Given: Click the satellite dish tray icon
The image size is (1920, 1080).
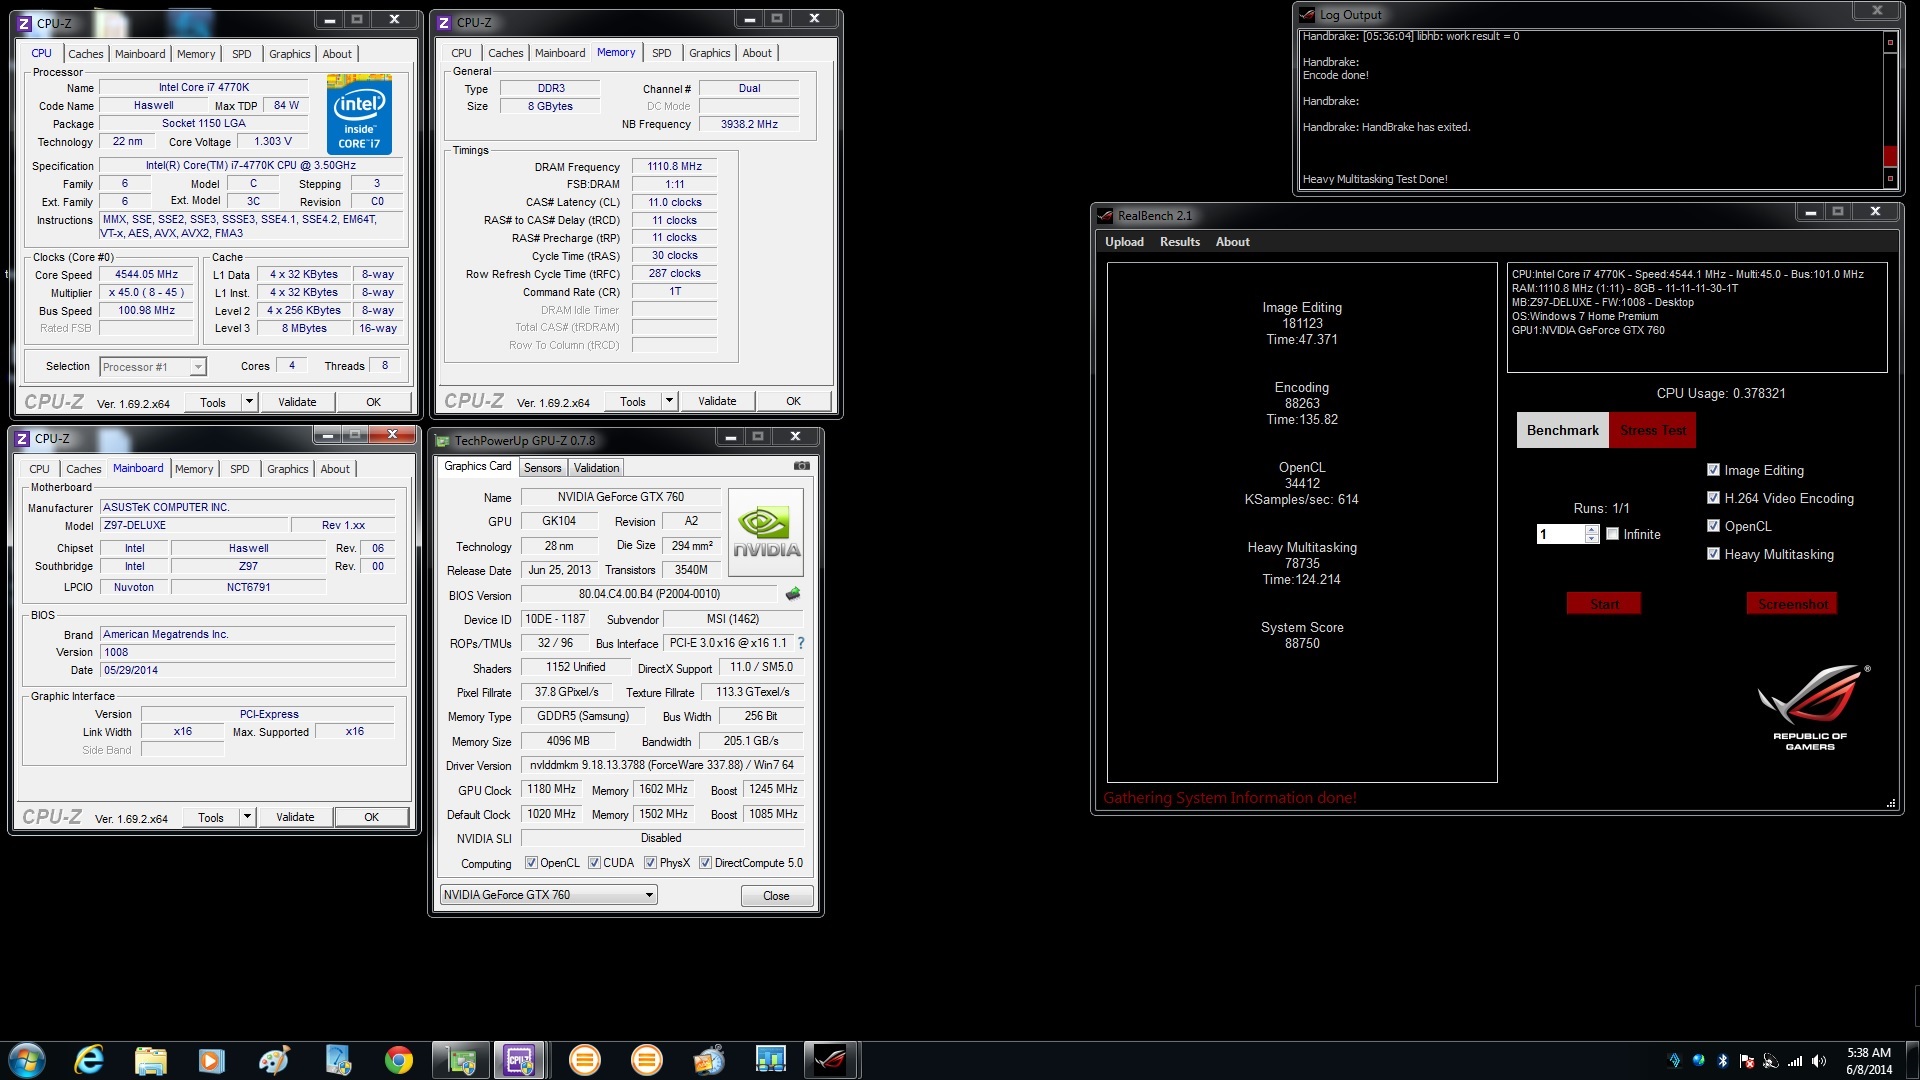Looking at the screenshot, I should pos(1770,1061).
